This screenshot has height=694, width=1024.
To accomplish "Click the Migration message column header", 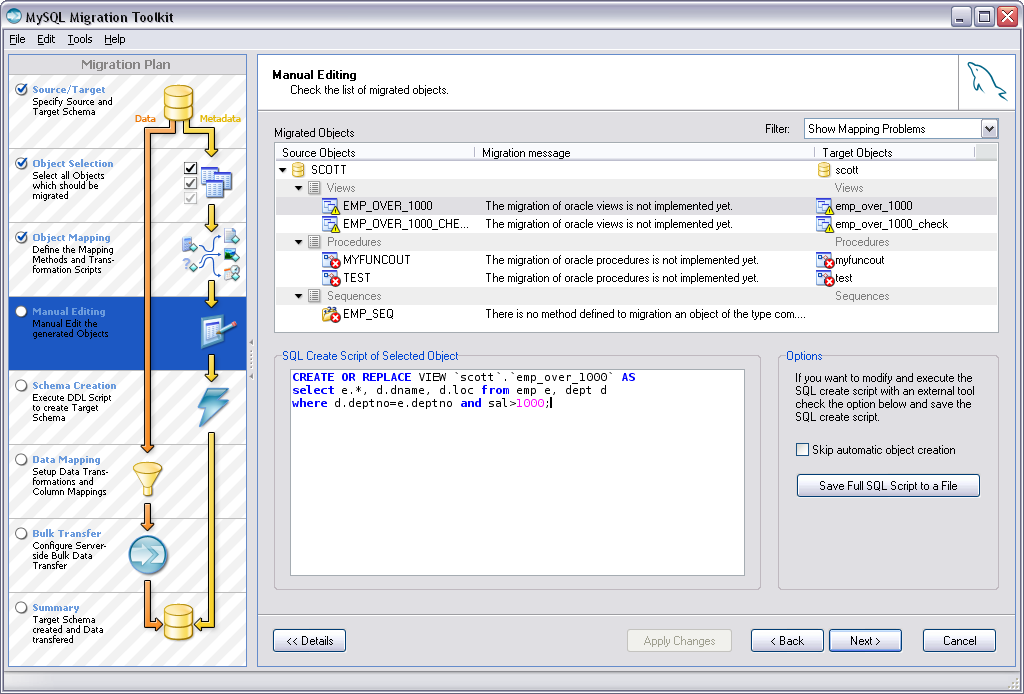I will 645,153.
